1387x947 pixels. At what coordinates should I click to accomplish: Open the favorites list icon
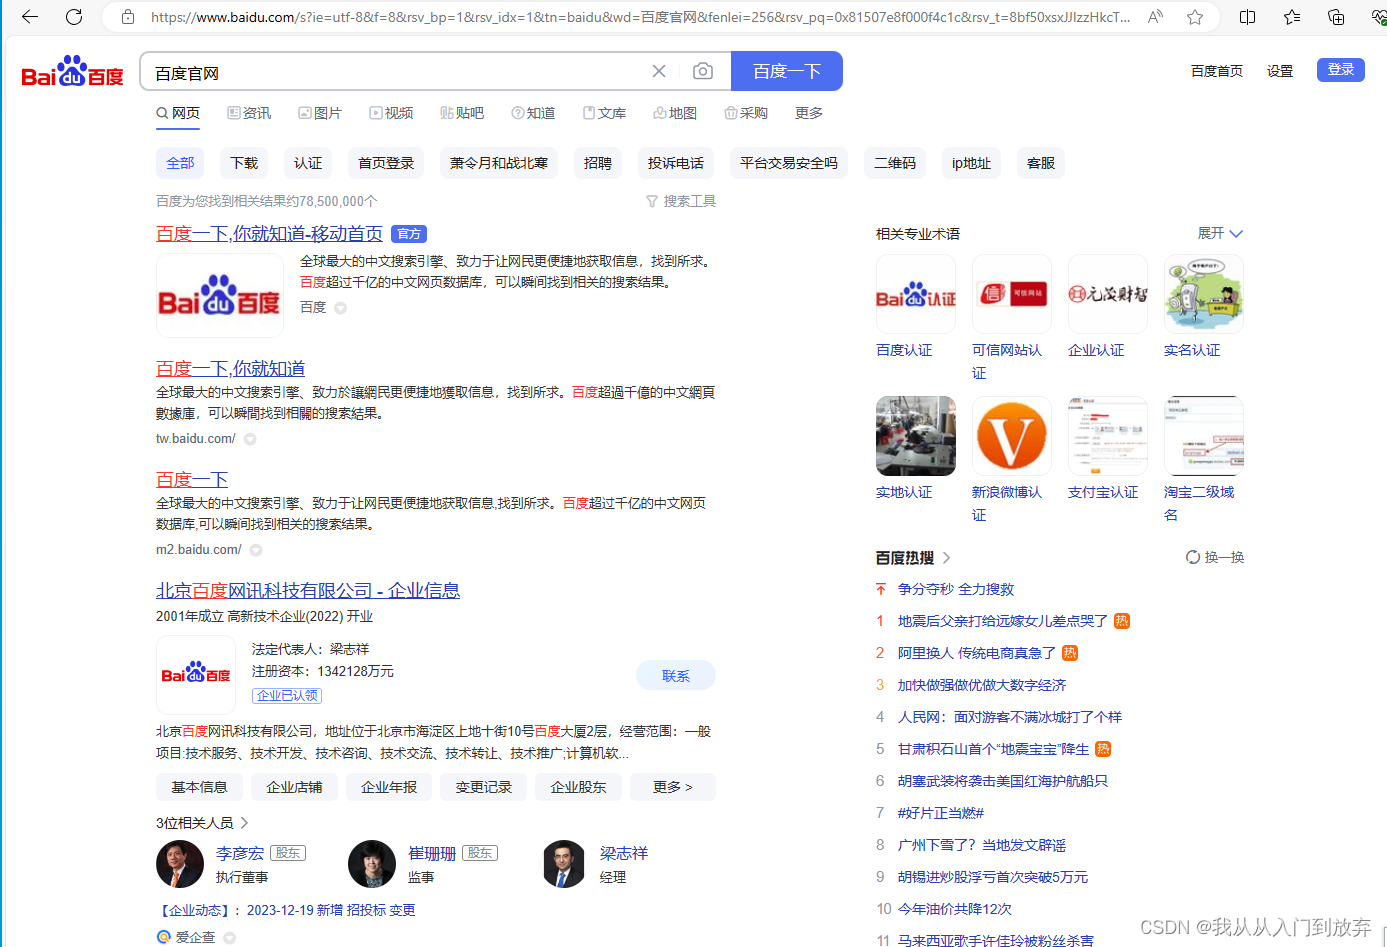pyautogui.click(x=1292, y=17)
